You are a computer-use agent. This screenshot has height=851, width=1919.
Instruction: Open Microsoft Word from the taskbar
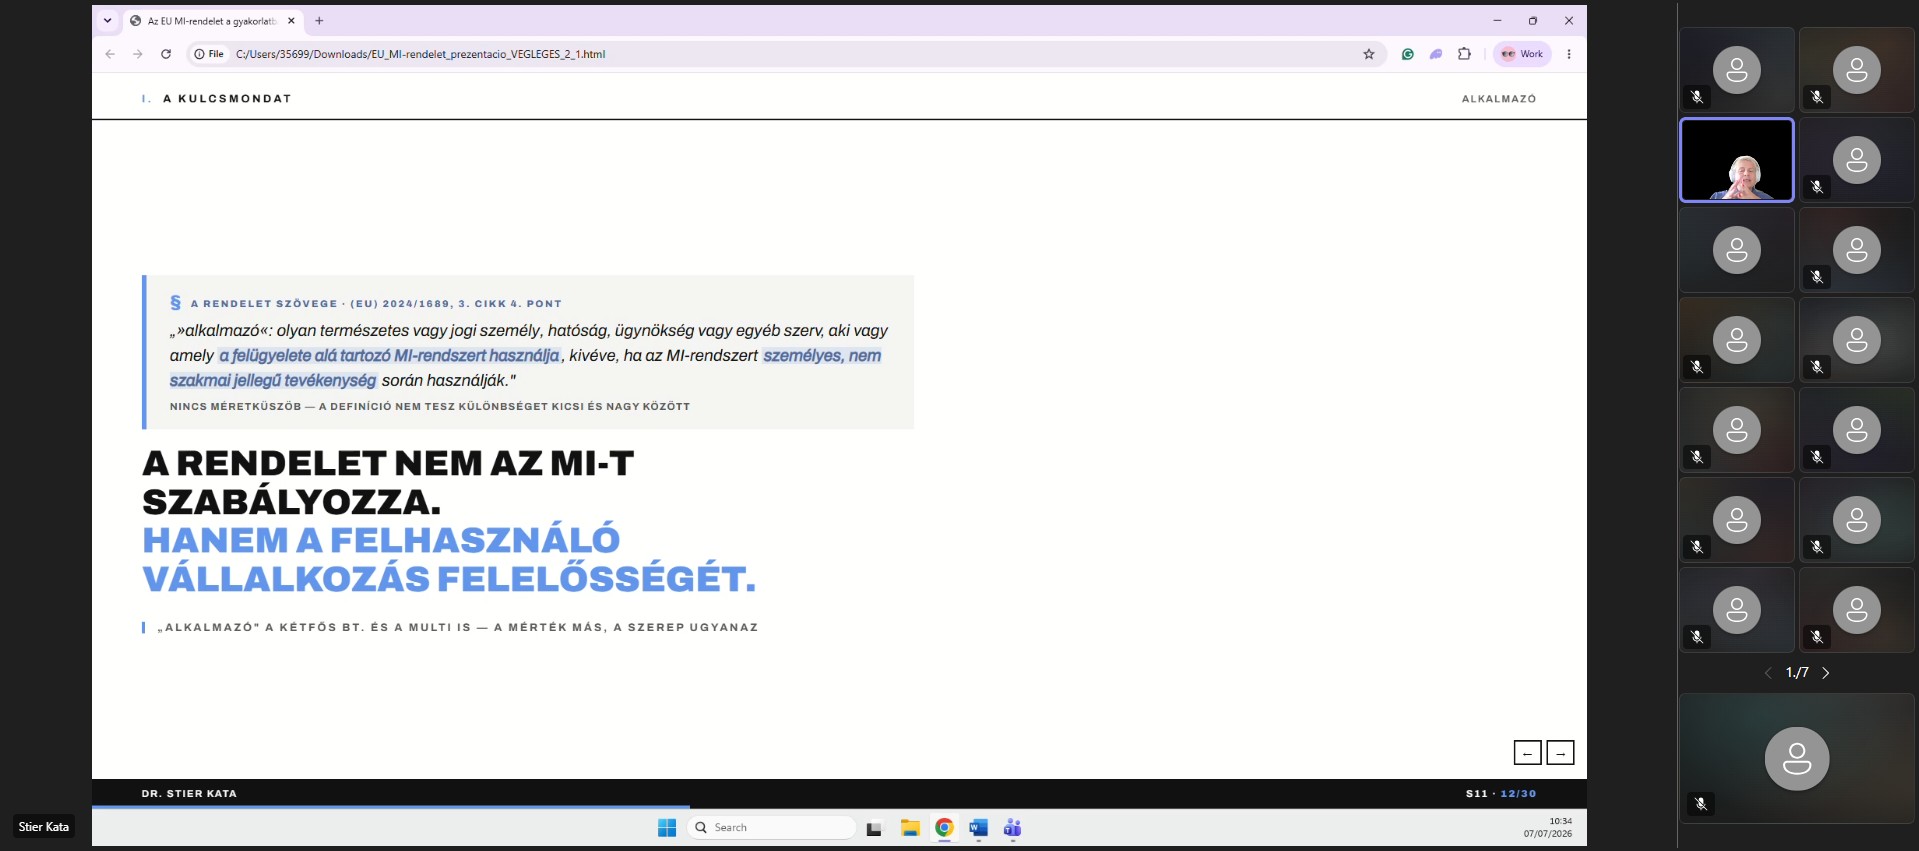(x=978, y=828)
